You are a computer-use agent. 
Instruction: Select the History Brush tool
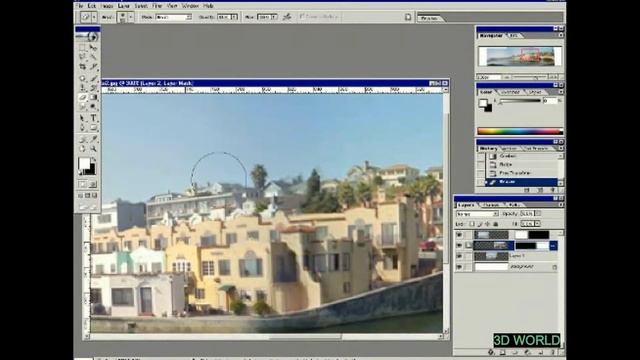(x=93, y=88)
